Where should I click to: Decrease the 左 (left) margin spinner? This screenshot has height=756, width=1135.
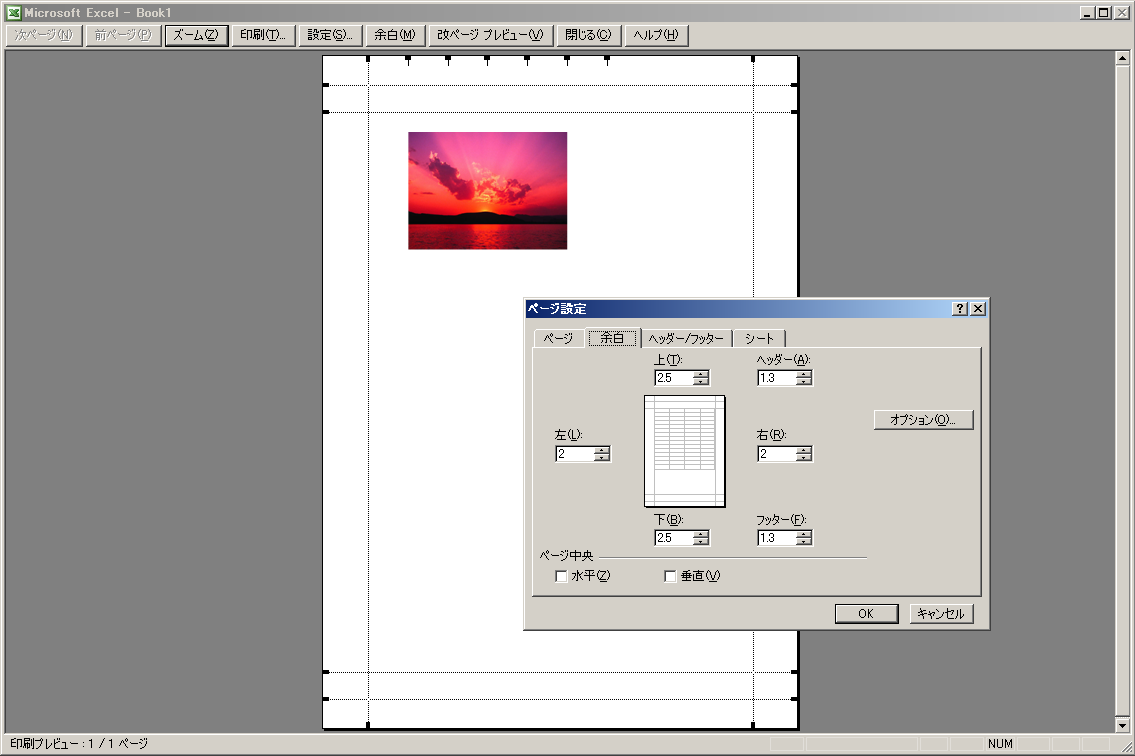[x=602, y=458]
